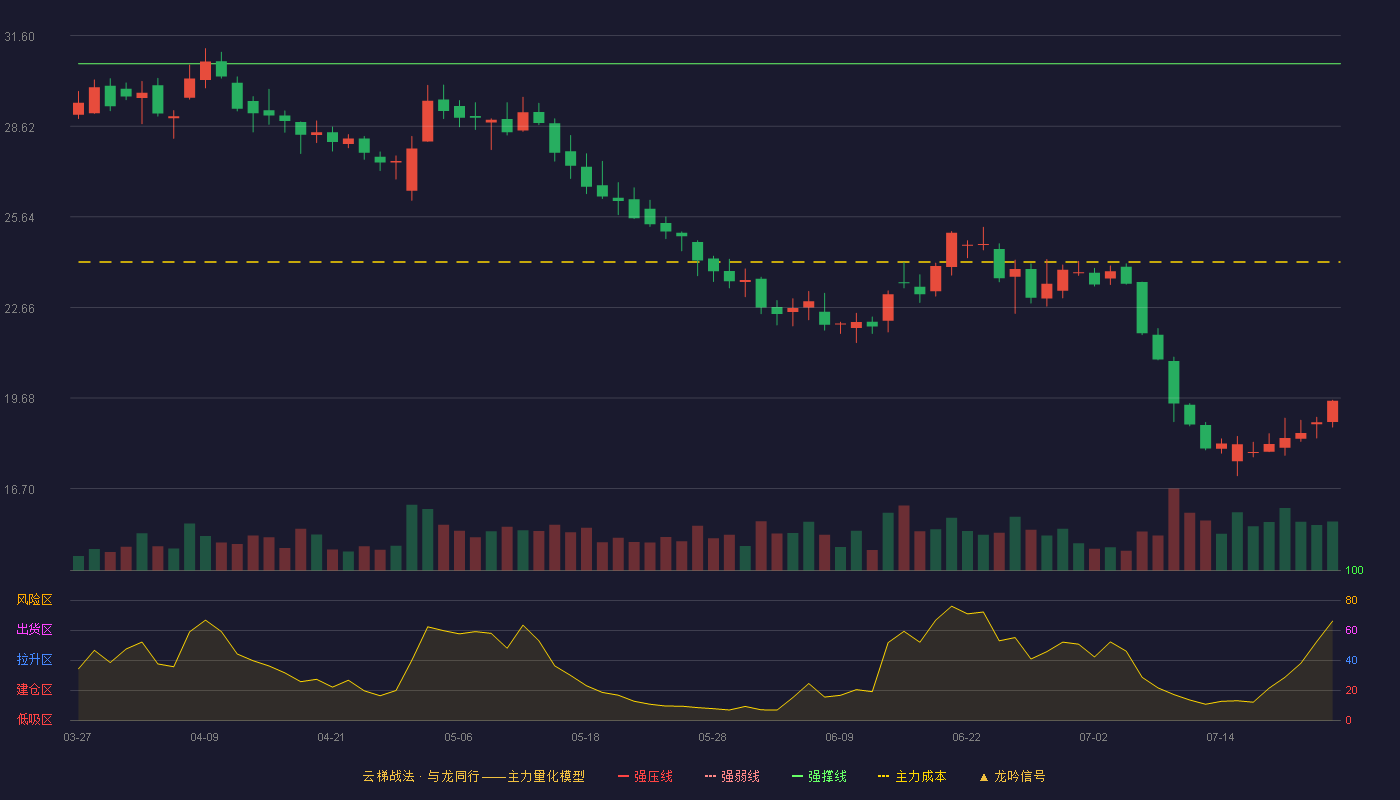Click the 05-28 date label
The image size is (1400, 800).
(712, 737)
